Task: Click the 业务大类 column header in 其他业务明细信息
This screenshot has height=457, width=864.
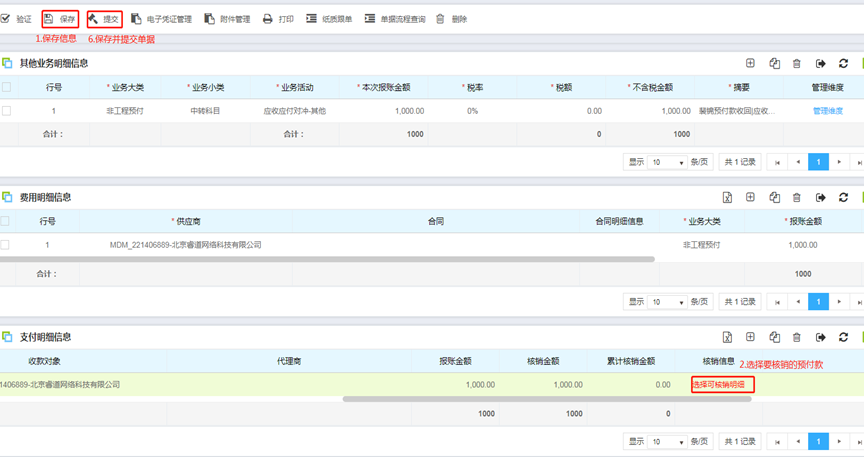Action: tap(125, 87)
